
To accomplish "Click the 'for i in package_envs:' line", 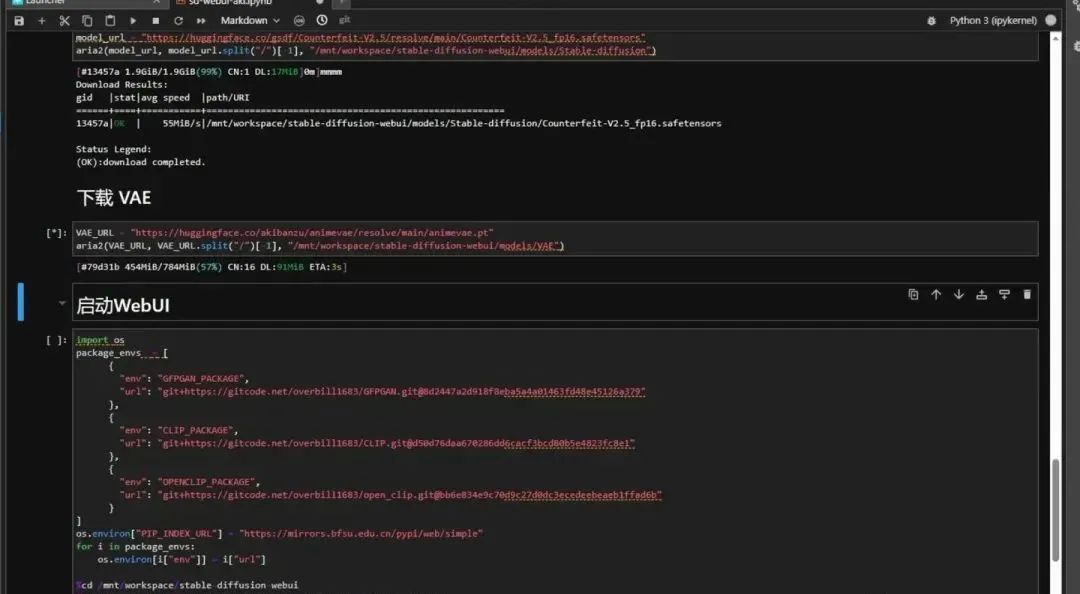I will (x=135, y=546).
